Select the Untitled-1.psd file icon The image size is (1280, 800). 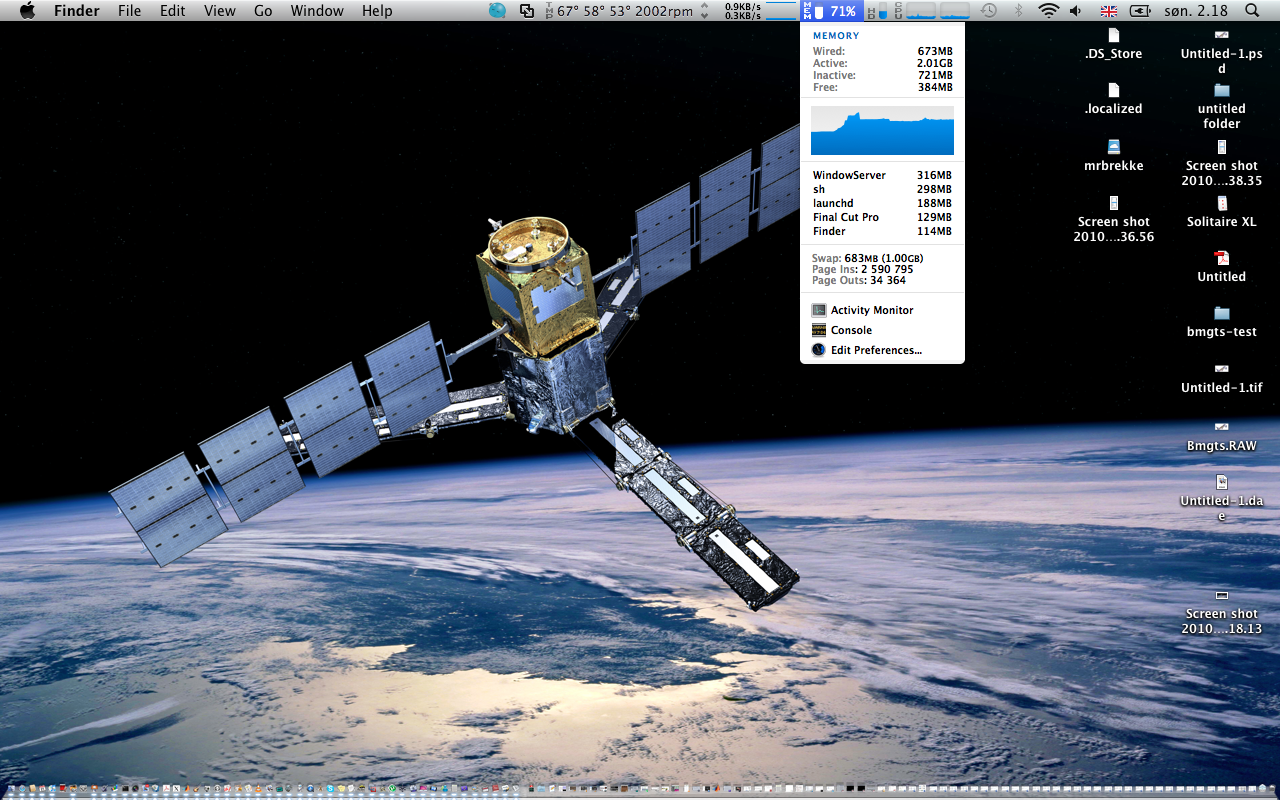(x=1221, y=51)
